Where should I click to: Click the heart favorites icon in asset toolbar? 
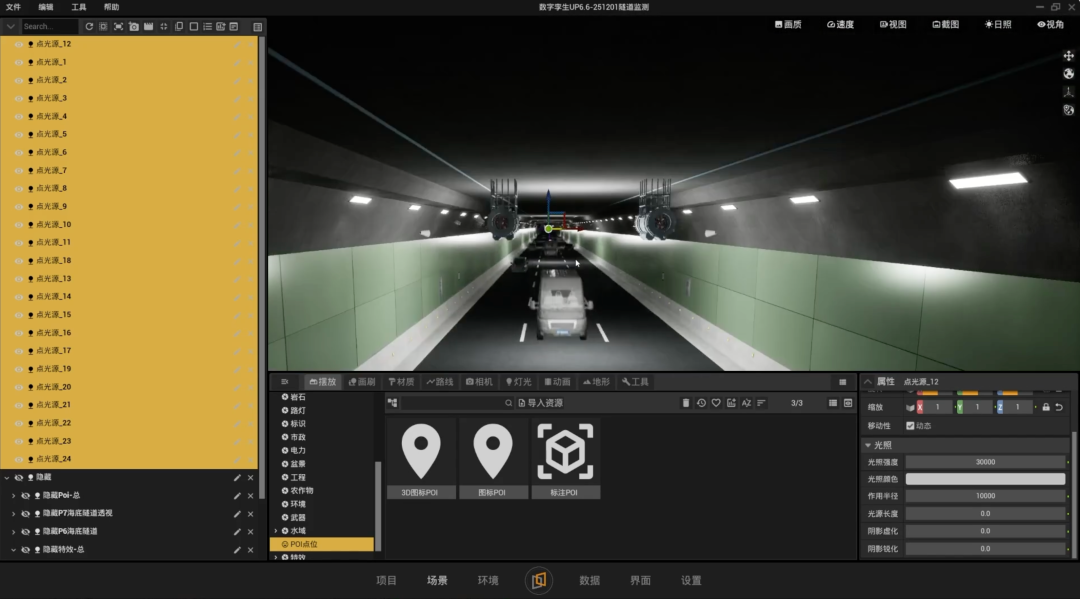(x=716, y=403)
